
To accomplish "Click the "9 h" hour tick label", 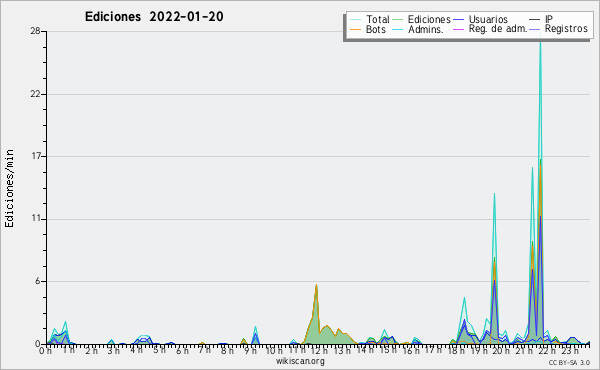I will click(x=250, y=350).
